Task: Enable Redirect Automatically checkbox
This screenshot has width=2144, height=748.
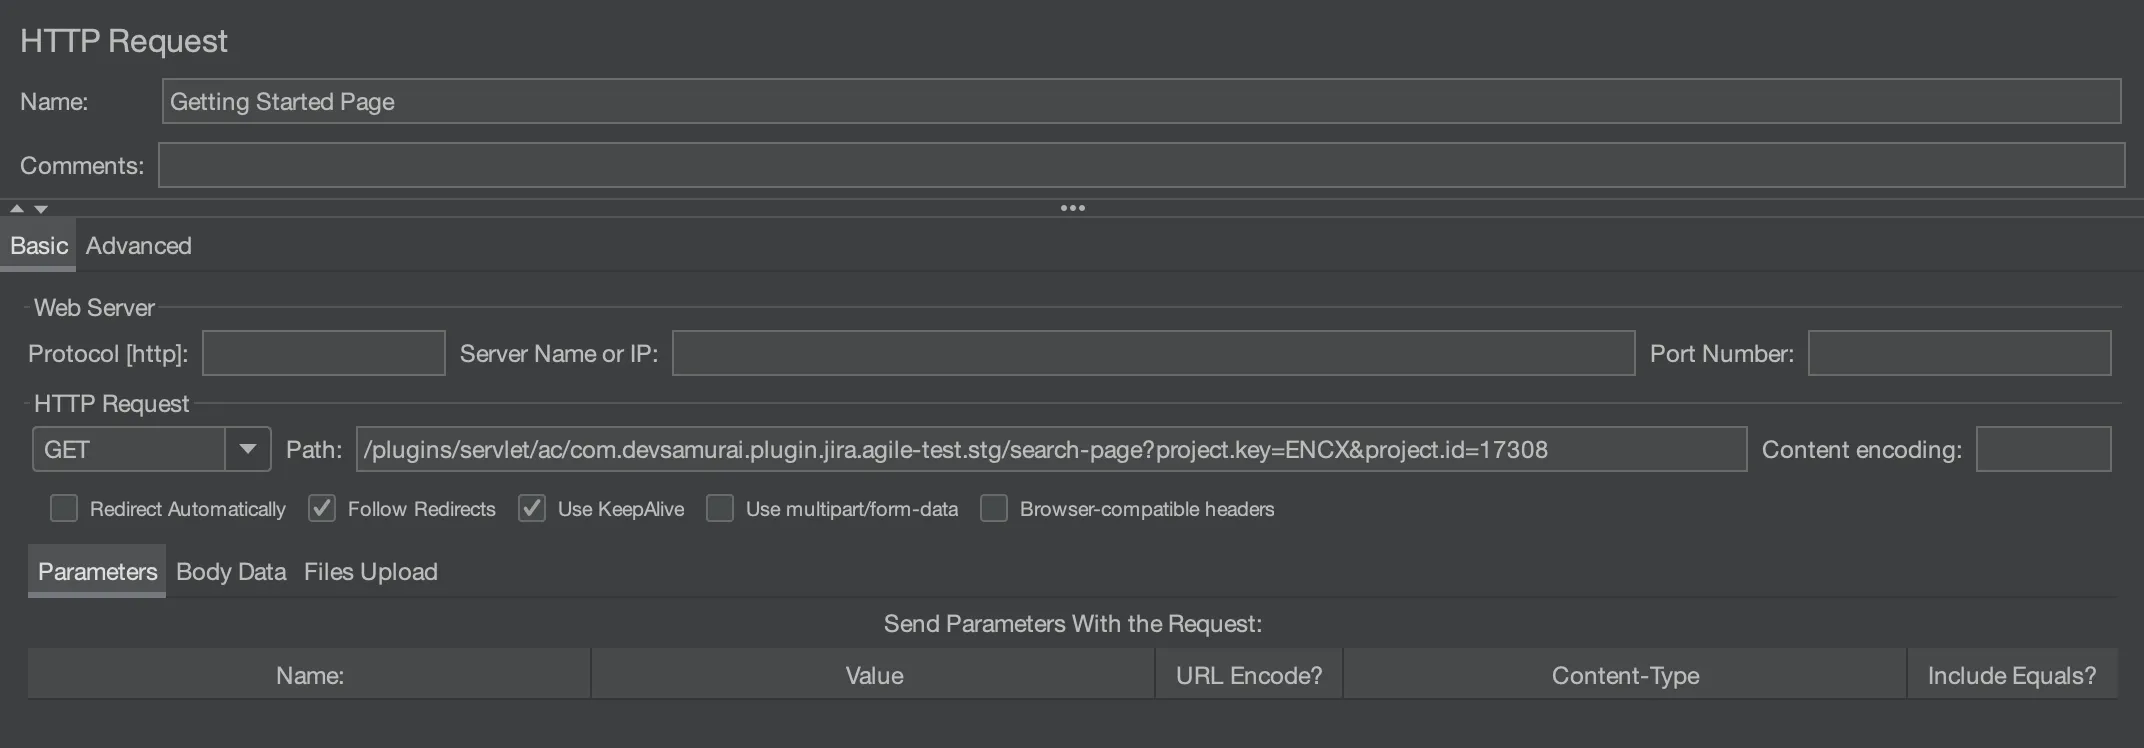Action: point(64,509)
